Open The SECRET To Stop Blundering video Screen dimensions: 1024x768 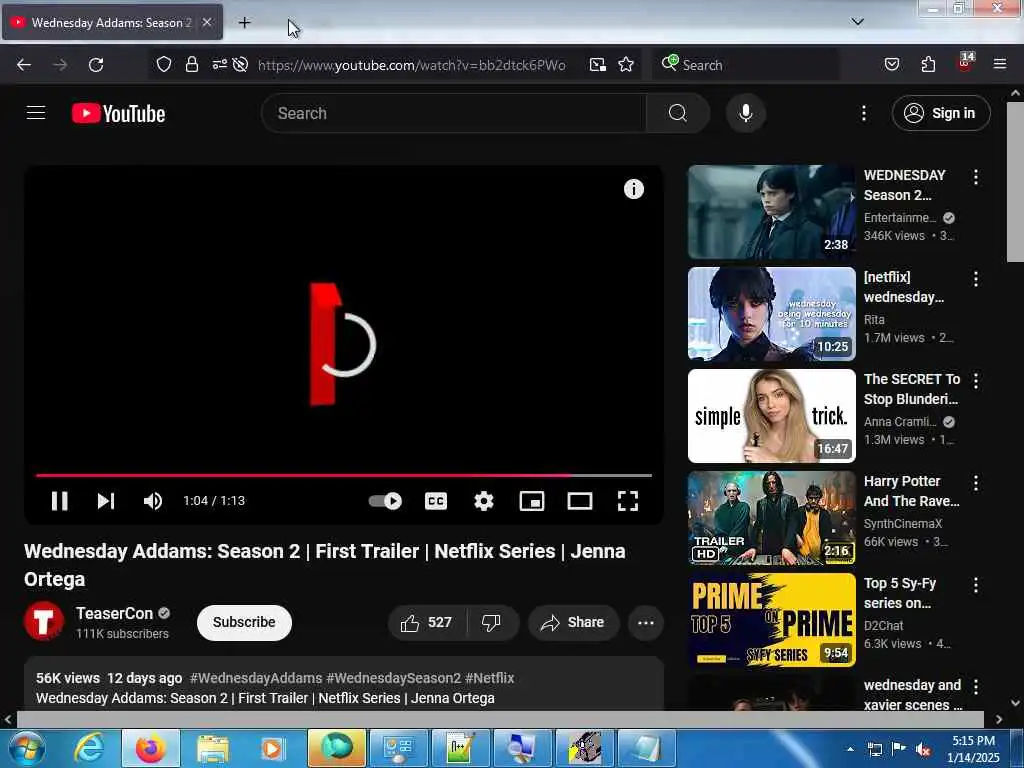coord(771,415)
